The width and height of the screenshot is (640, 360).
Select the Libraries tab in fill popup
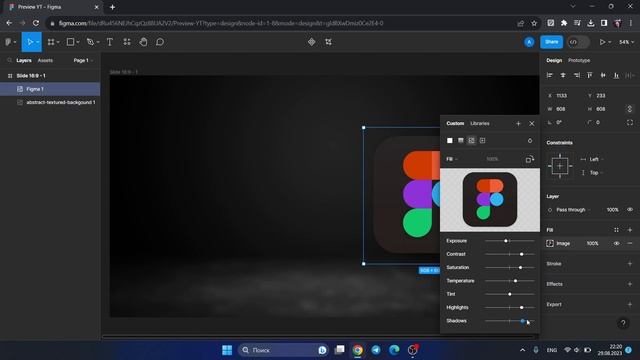click(x=480, y=123)
